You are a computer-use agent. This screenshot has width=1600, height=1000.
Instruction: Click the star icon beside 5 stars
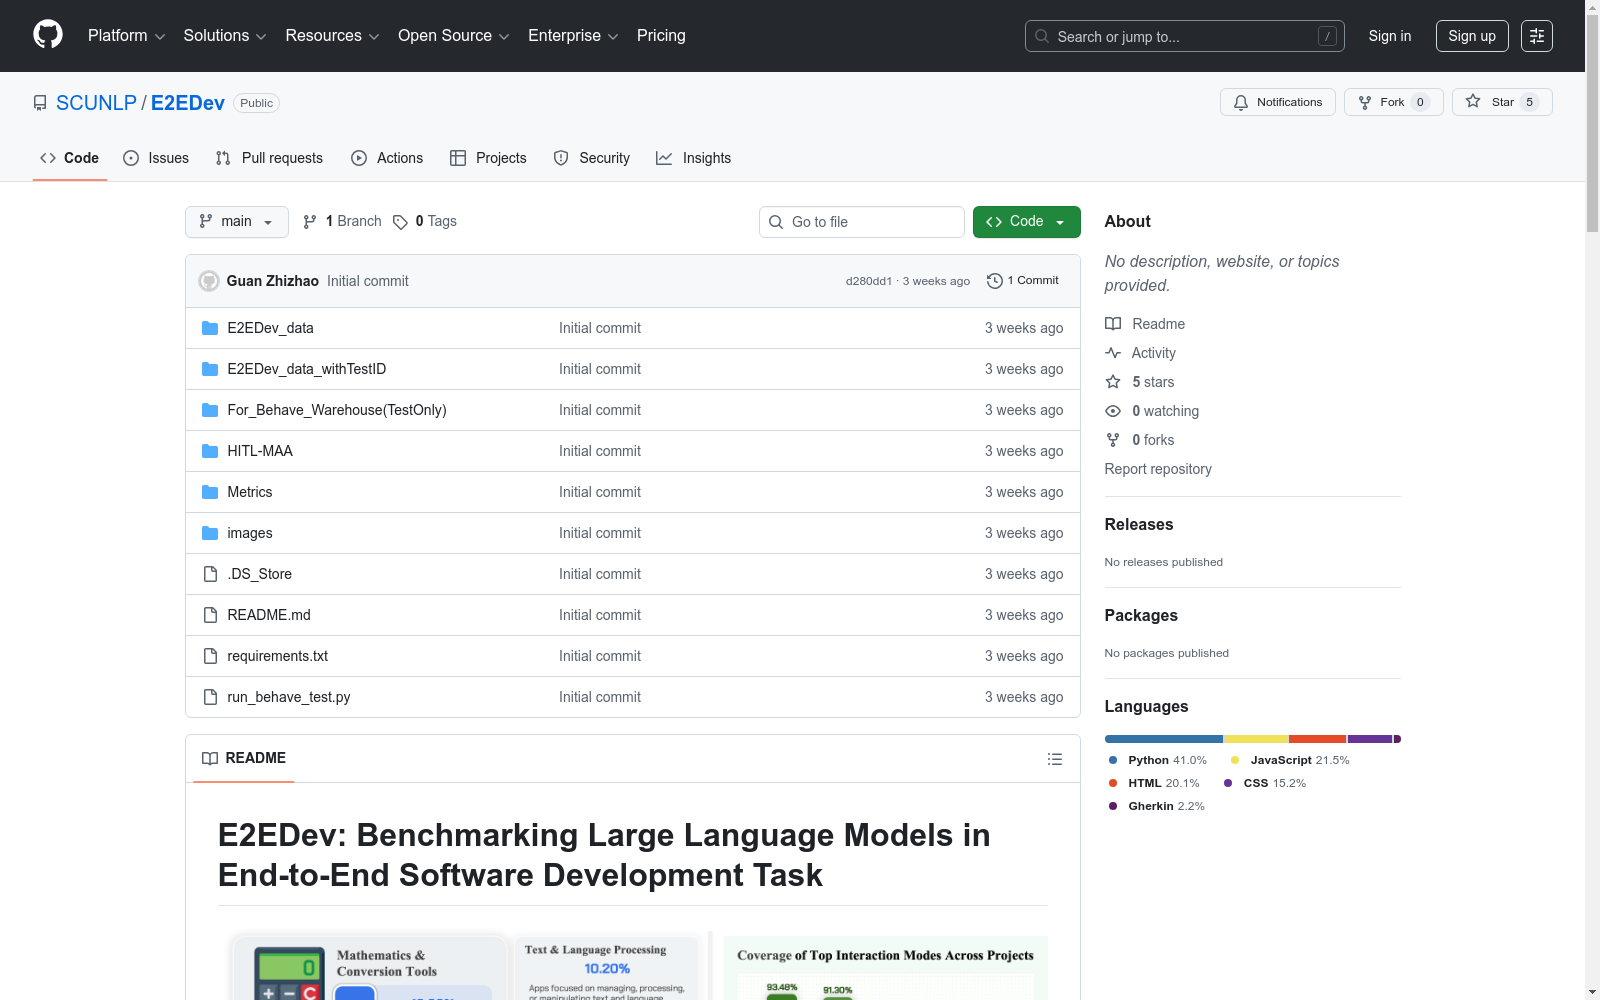1113,382
